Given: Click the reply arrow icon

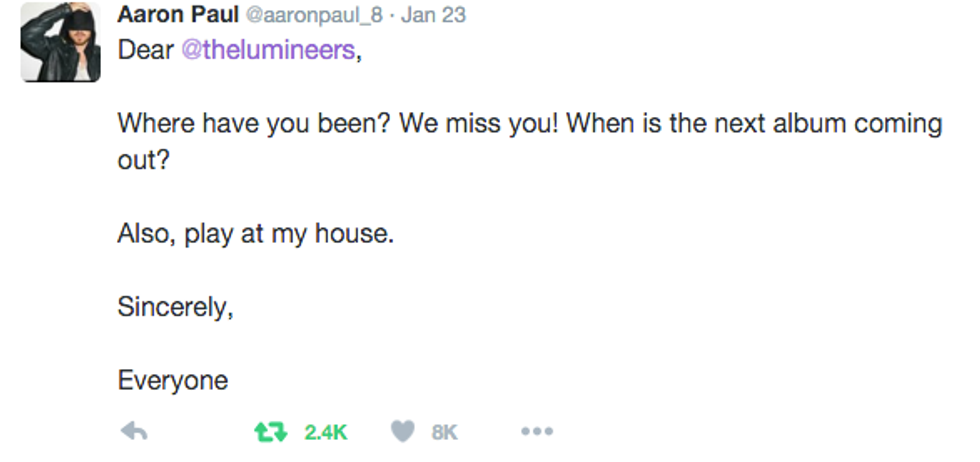Looking at the screenshot, I should click(x=134, y=432).
